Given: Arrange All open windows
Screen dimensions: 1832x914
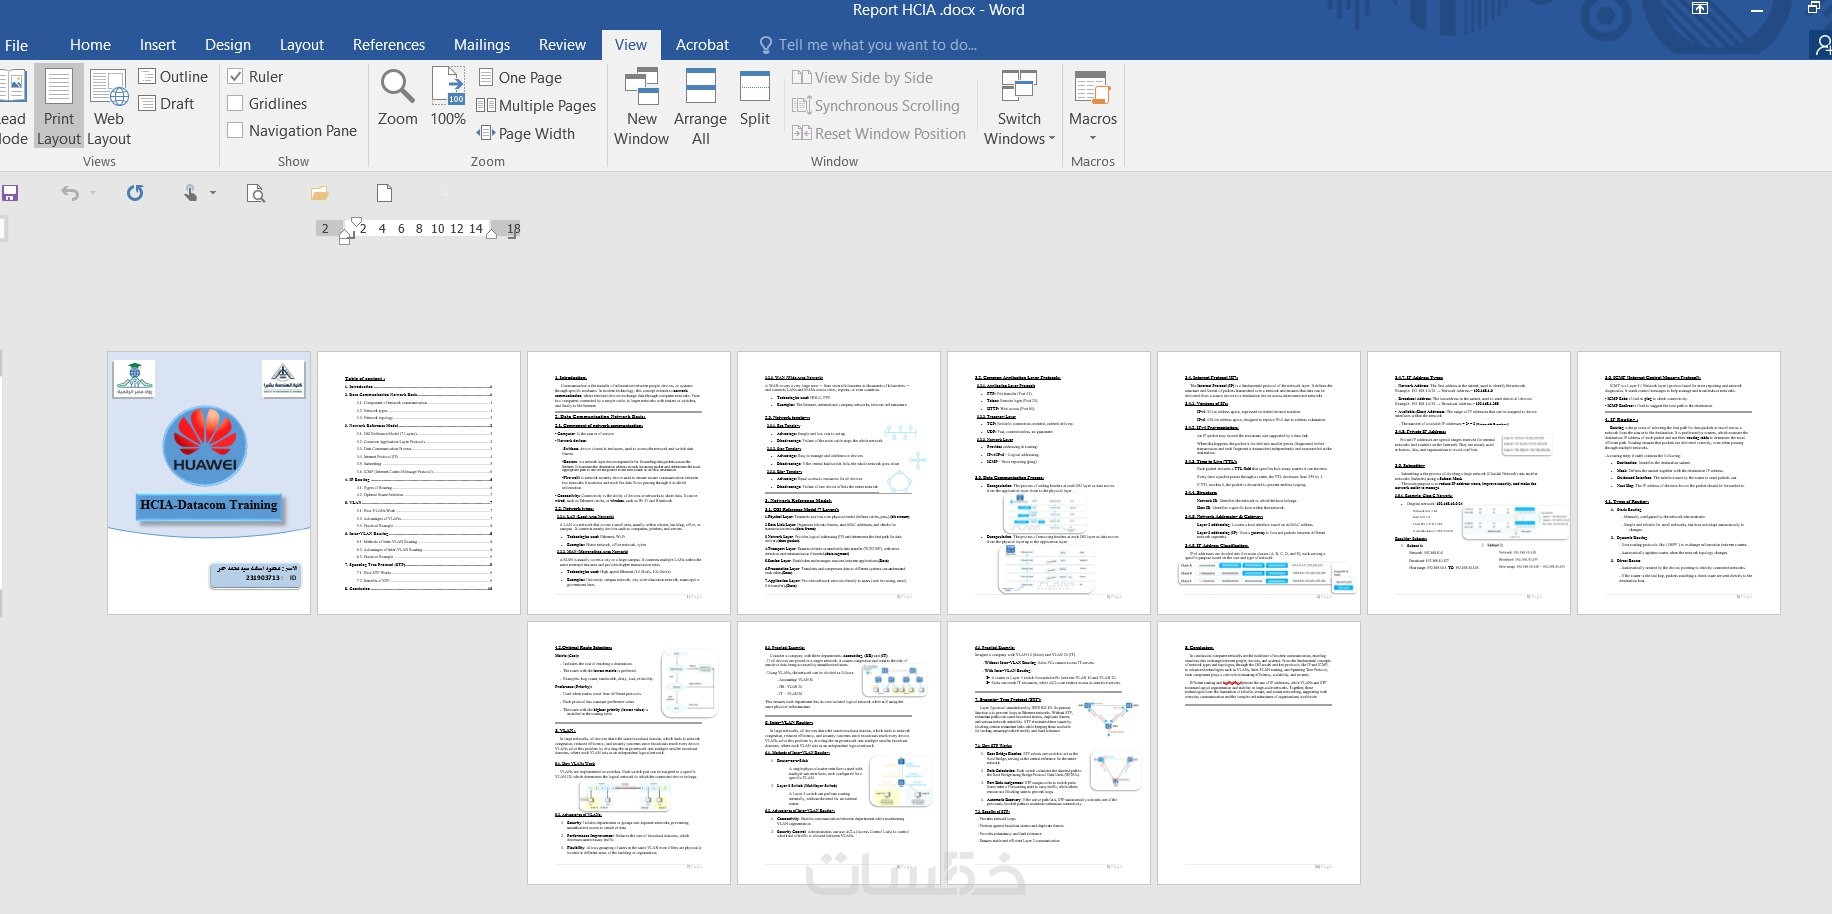Looking at the screenshot, I should (x=700, y=107).
